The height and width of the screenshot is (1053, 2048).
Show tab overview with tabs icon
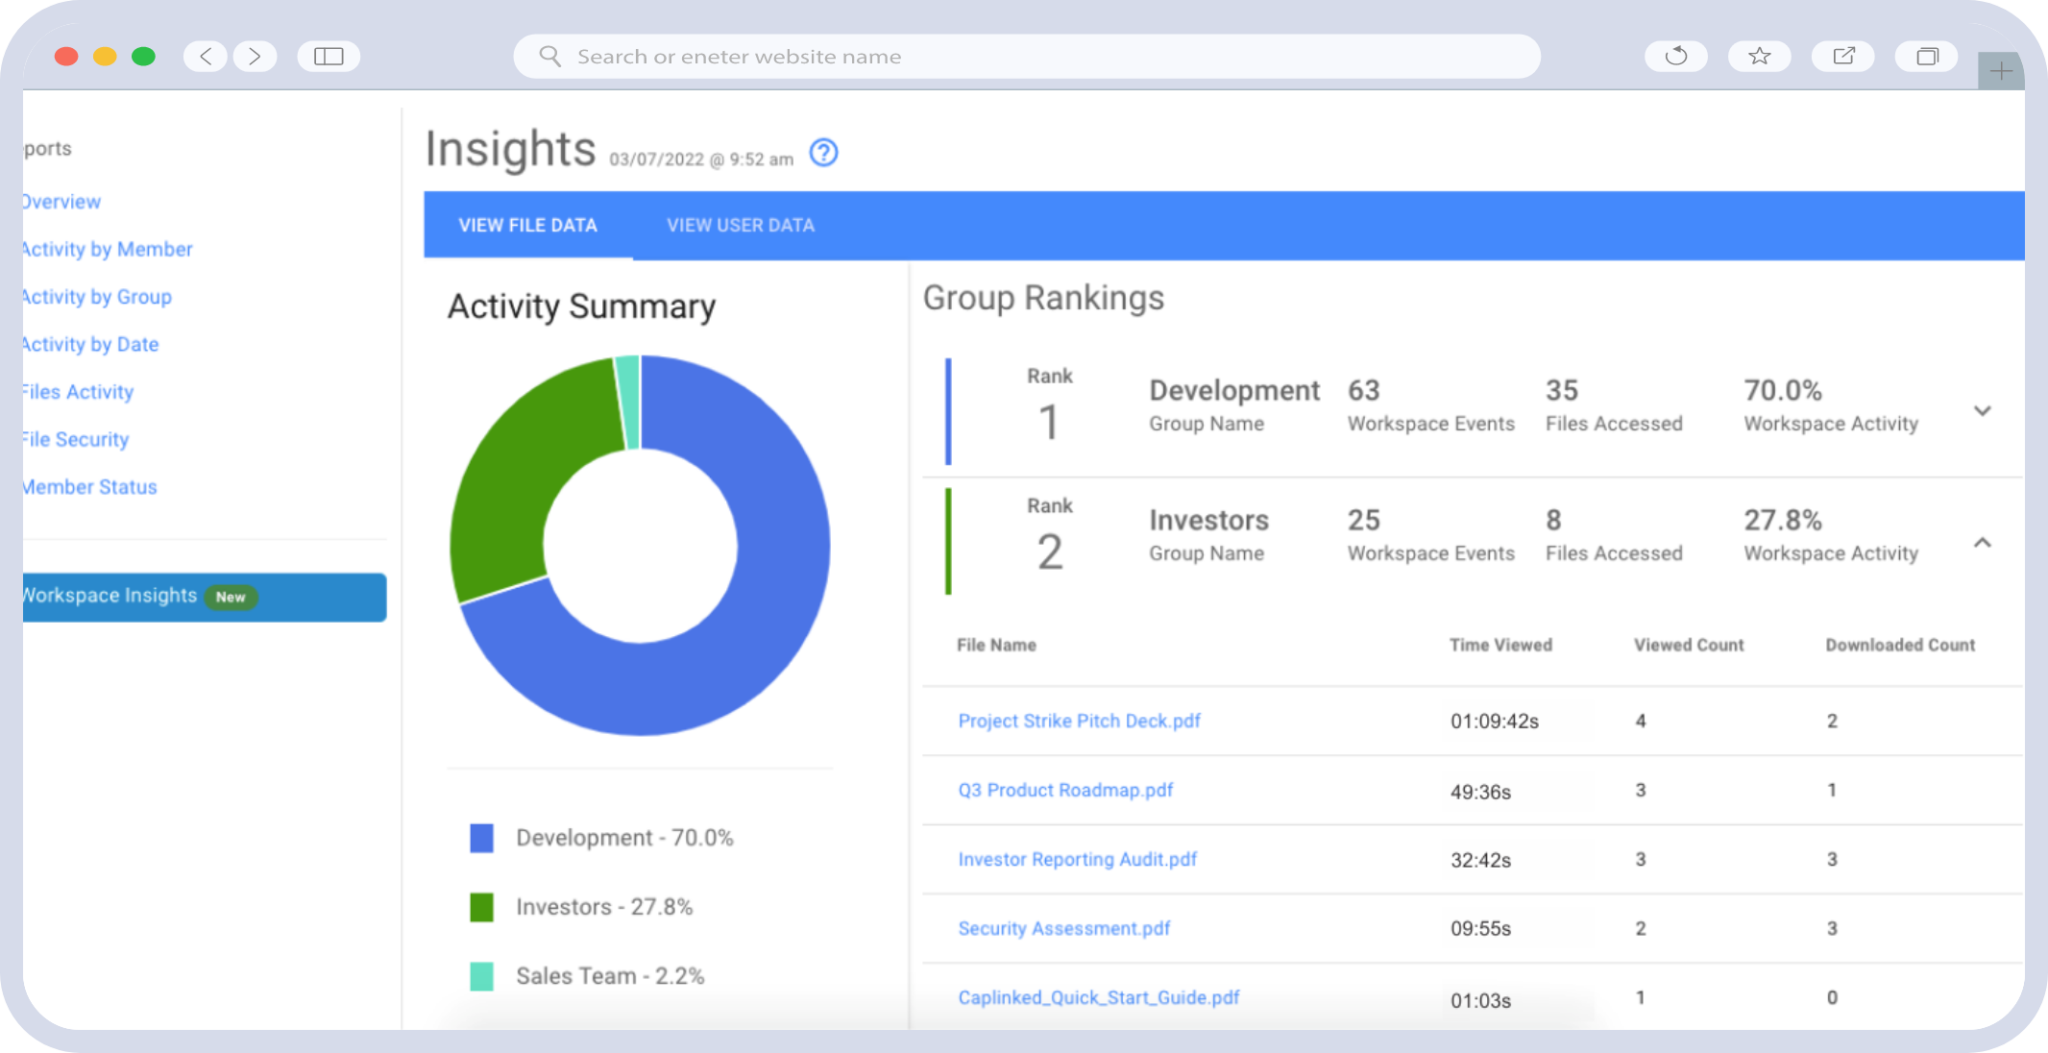point(1926,56)
